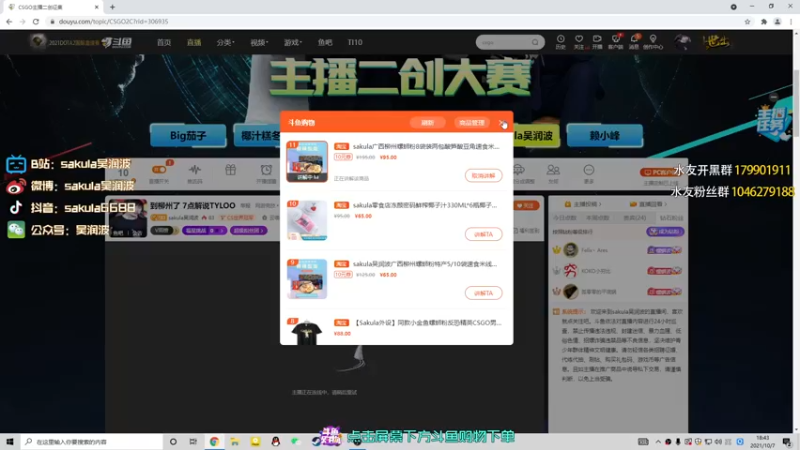Open QQ penguin icon on the taskbar

(x=276, y=441)
